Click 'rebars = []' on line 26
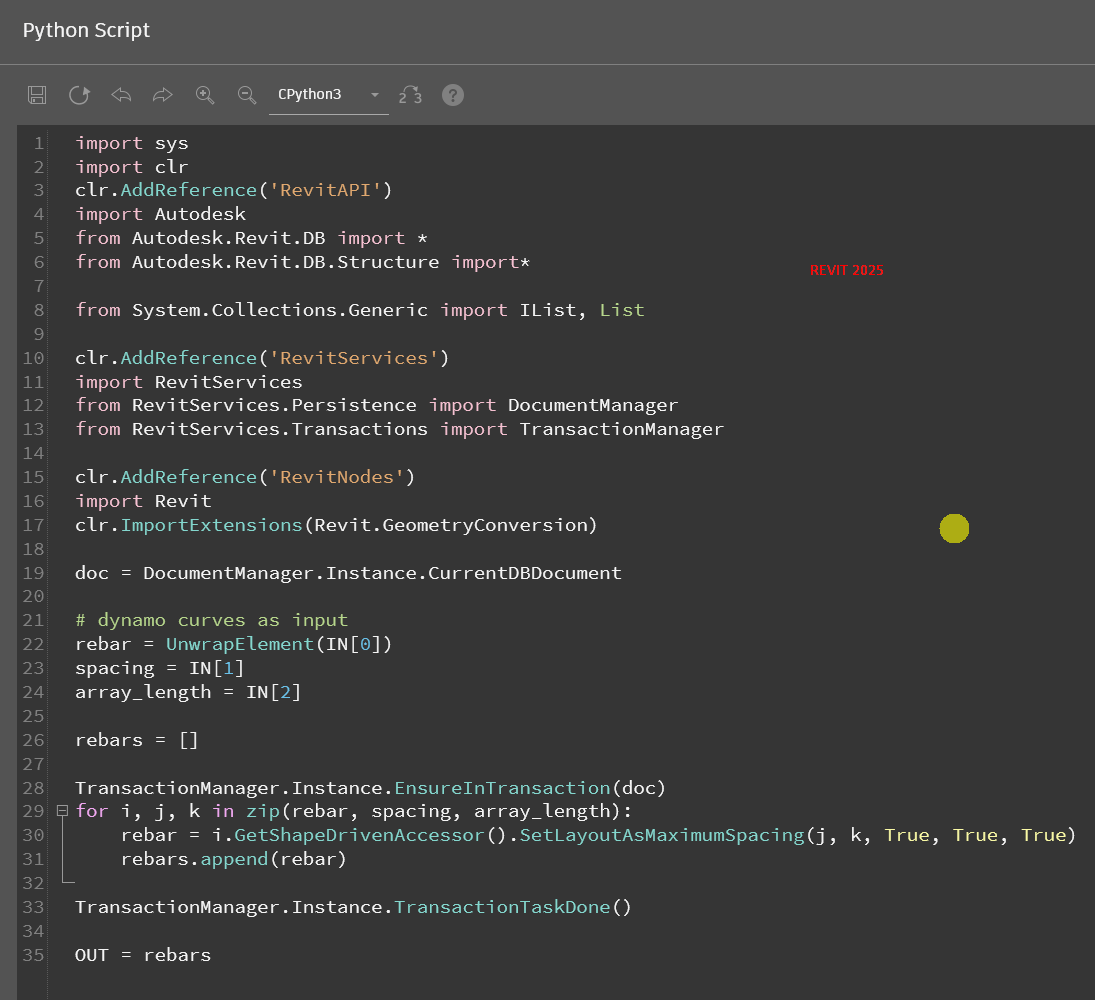 137,740
